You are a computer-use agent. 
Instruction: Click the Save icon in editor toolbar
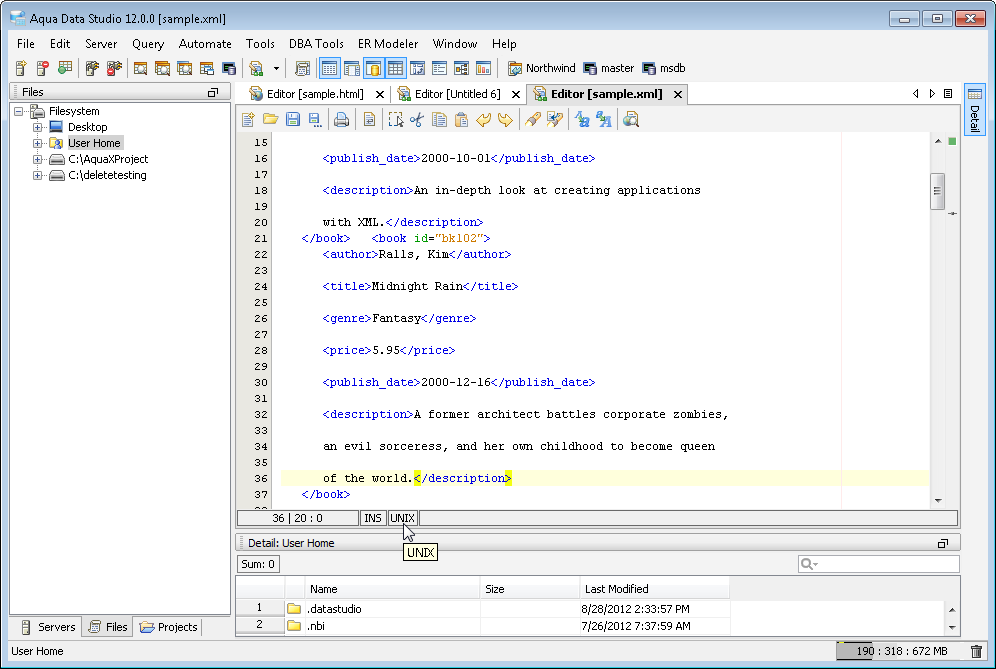293,120
